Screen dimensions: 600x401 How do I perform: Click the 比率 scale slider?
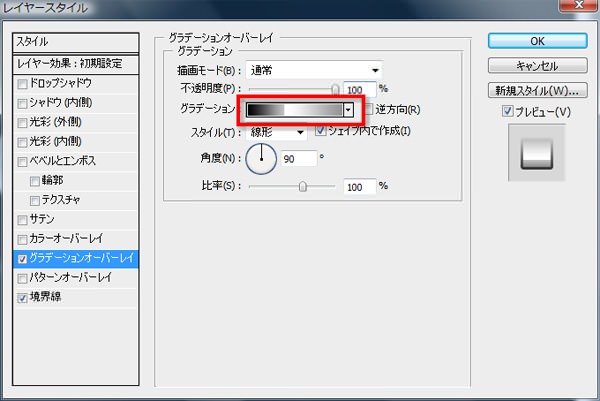point(292,186)
